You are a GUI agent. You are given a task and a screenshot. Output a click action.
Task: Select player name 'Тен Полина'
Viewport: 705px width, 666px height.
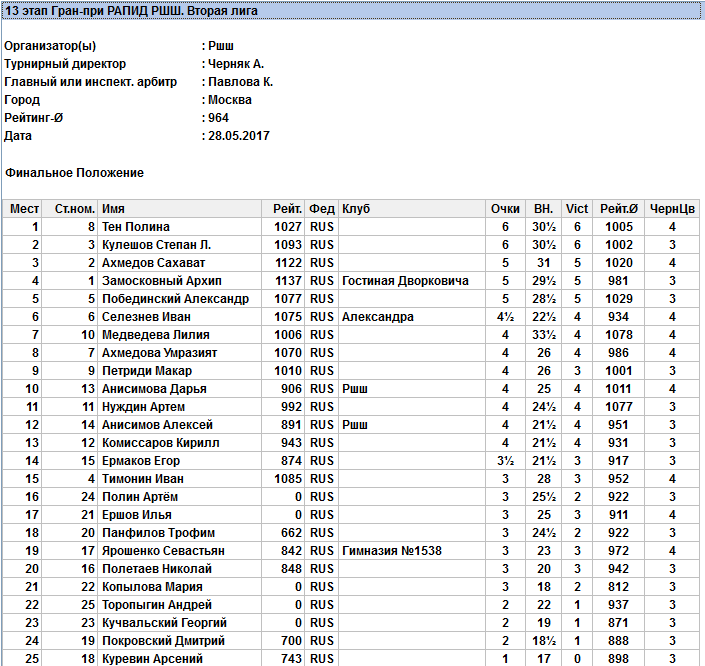pos(136,227)
